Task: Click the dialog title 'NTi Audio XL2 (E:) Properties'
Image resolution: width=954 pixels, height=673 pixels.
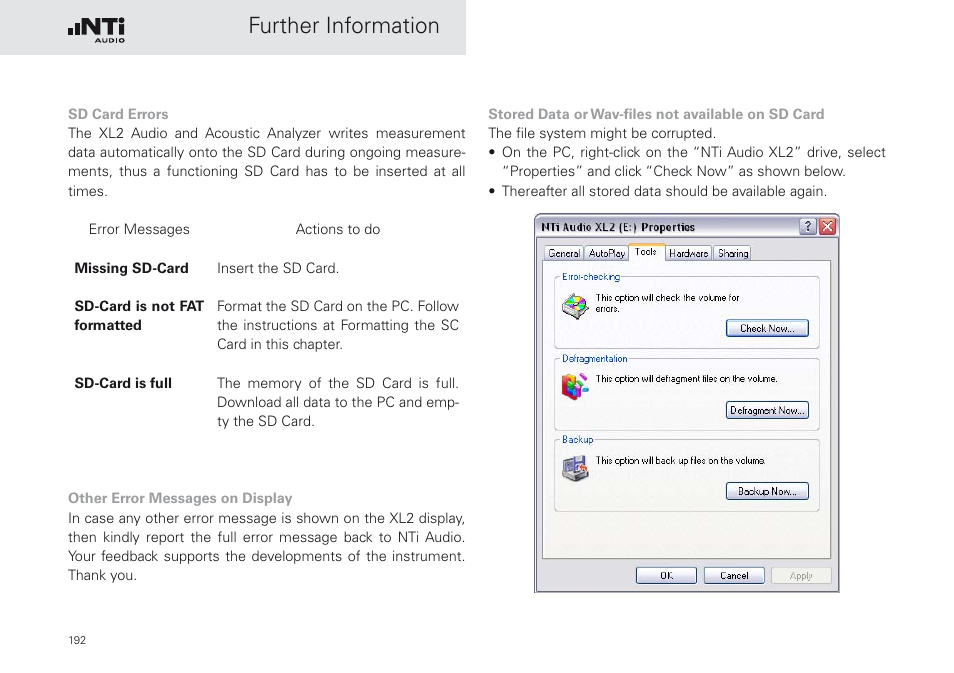Action: [x=618, y=227]
